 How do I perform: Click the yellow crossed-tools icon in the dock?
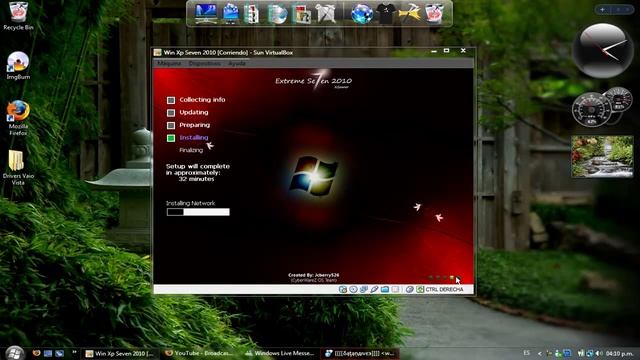click(x=410, y=13)
